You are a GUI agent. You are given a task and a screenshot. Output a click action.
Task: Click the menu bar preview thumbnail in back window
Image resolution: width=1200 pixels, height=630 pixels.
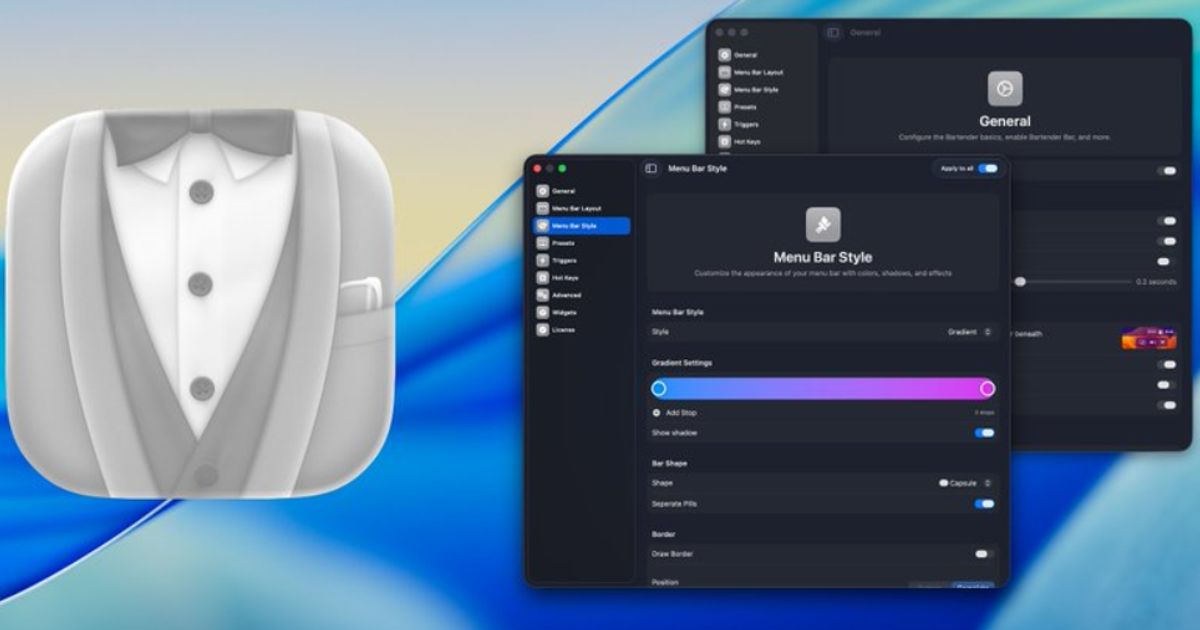click(1149, 337)
